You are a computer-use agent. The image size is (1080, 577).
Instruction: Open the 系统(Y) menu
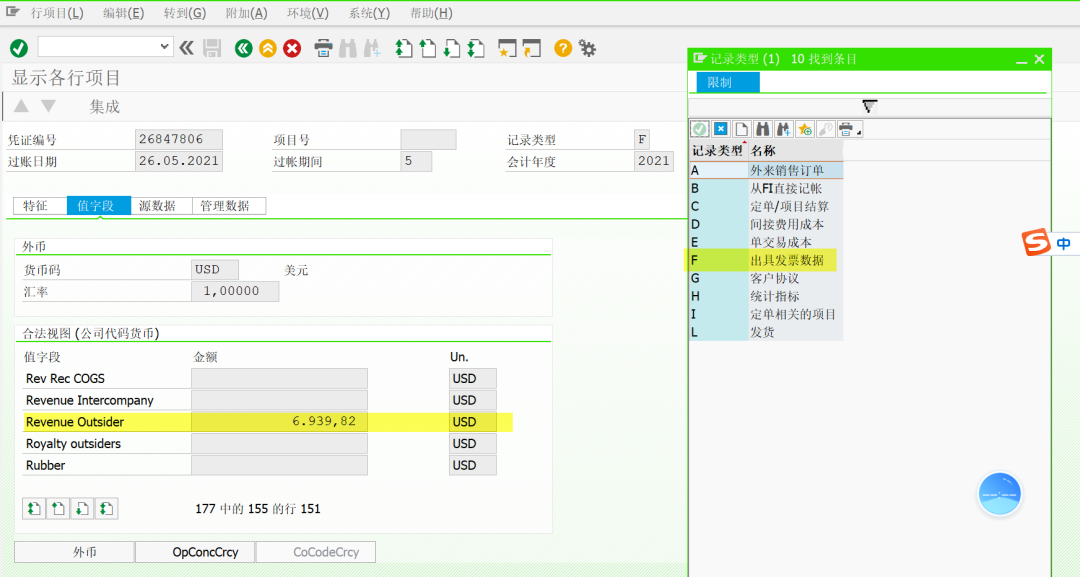point(369,13)
